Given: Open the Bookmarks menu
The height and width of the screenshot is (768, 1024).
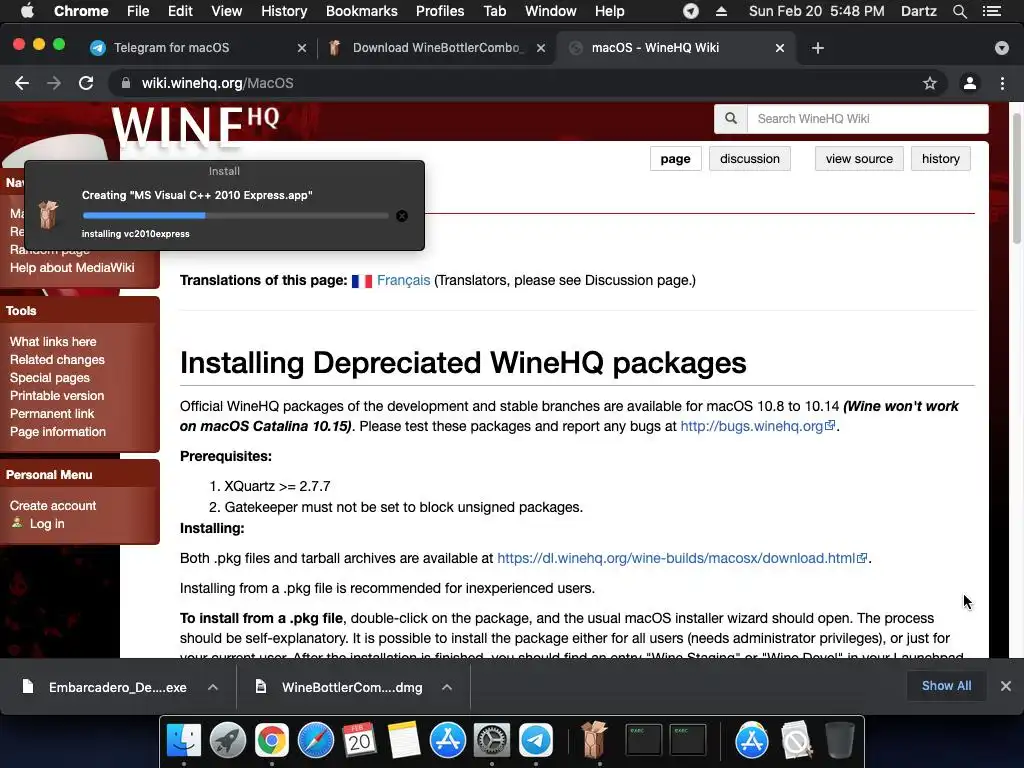Looking at the screenshot, I should 362,11.
